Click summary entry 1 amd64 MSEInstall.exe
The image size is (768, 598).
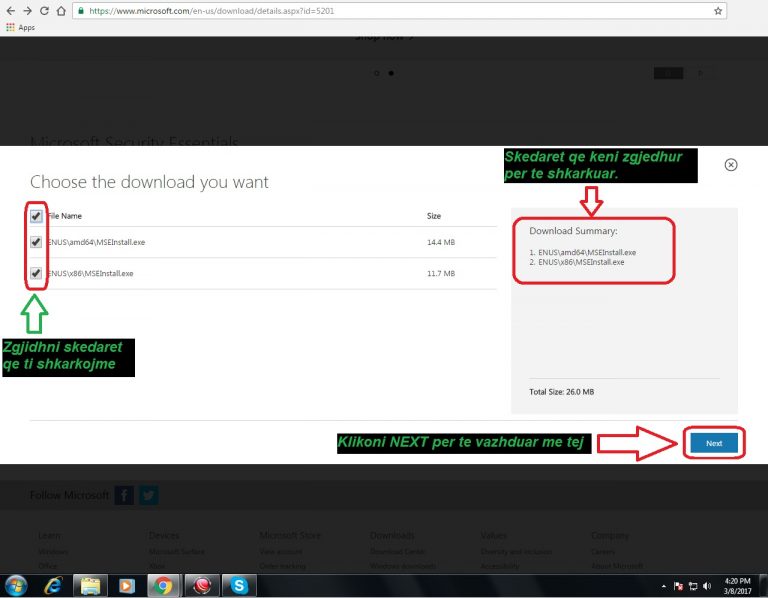(x=582, y=252)
